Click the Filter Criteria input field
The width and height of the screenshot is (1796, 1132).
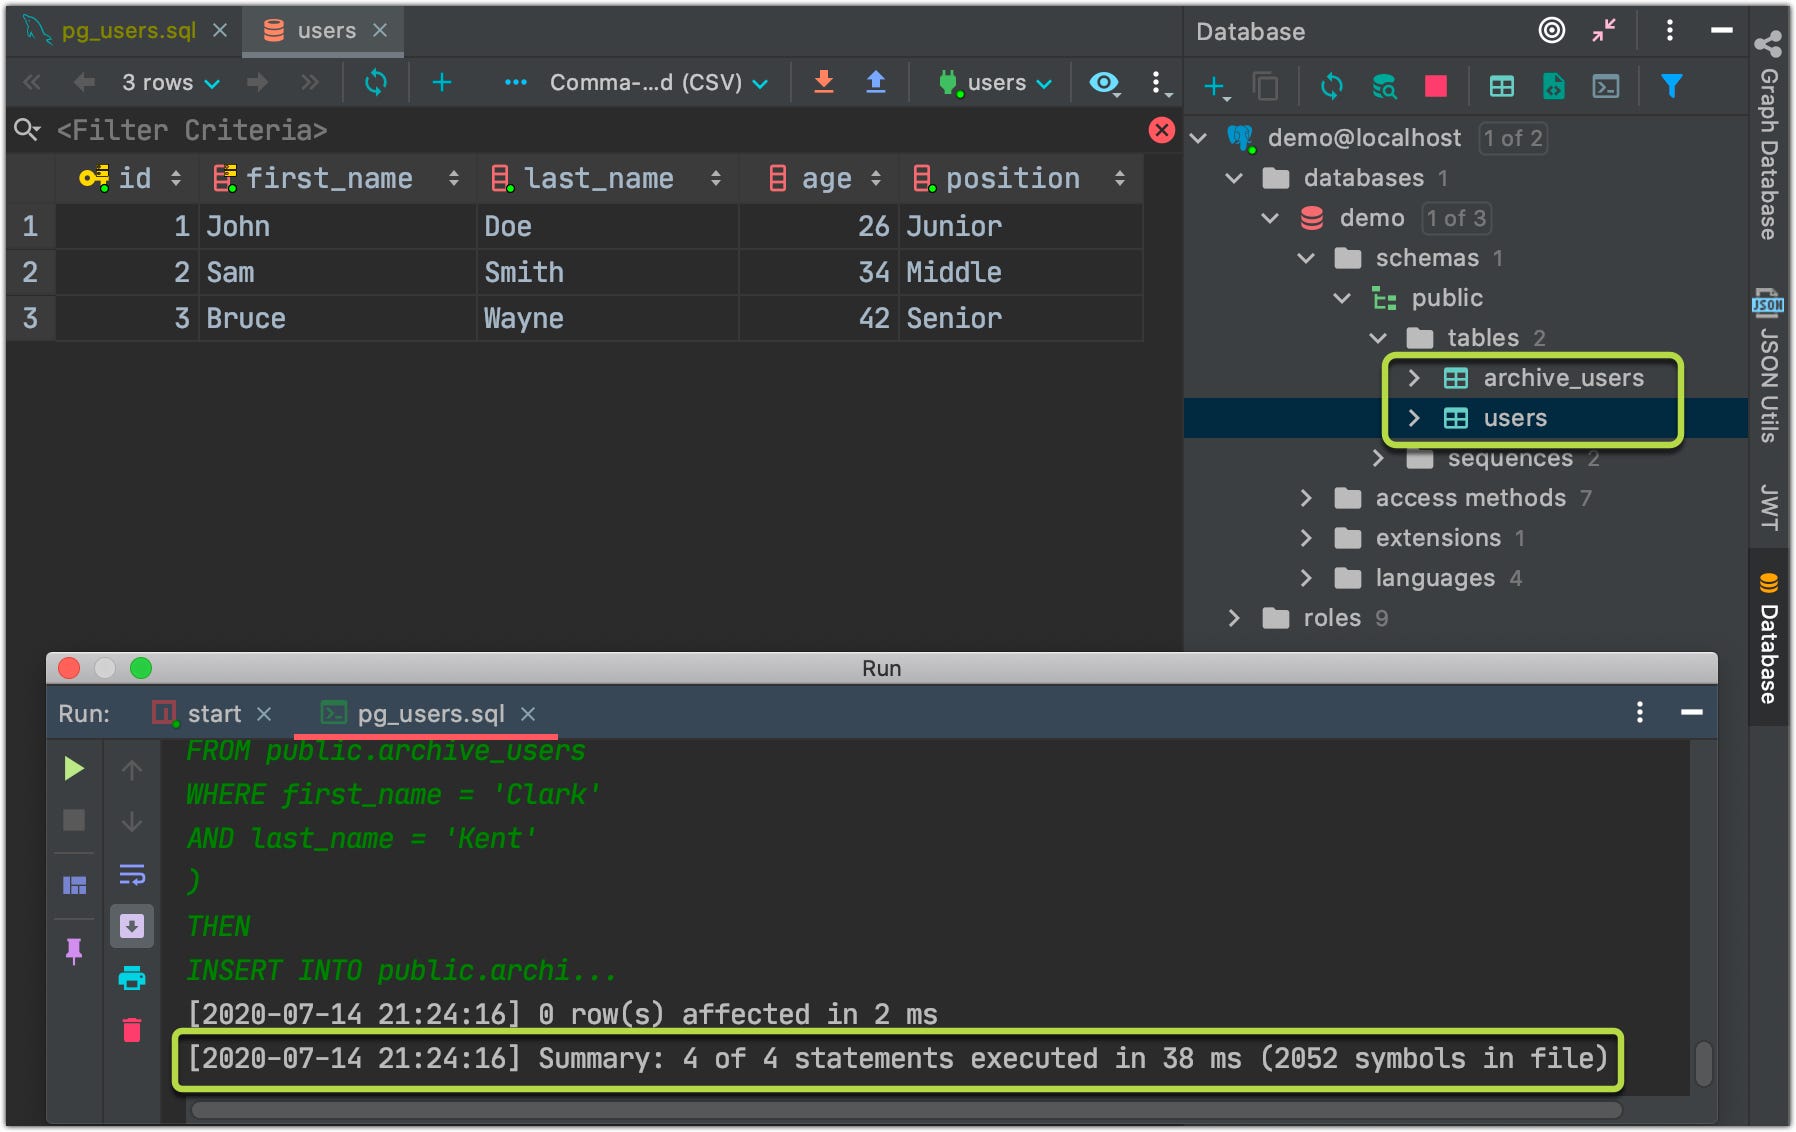[x=600, y=130]
